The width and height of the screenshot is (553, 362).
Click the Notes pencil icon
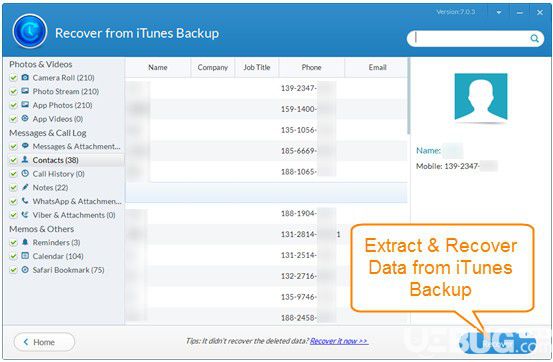pyautogui.click(x=25, y=187)
